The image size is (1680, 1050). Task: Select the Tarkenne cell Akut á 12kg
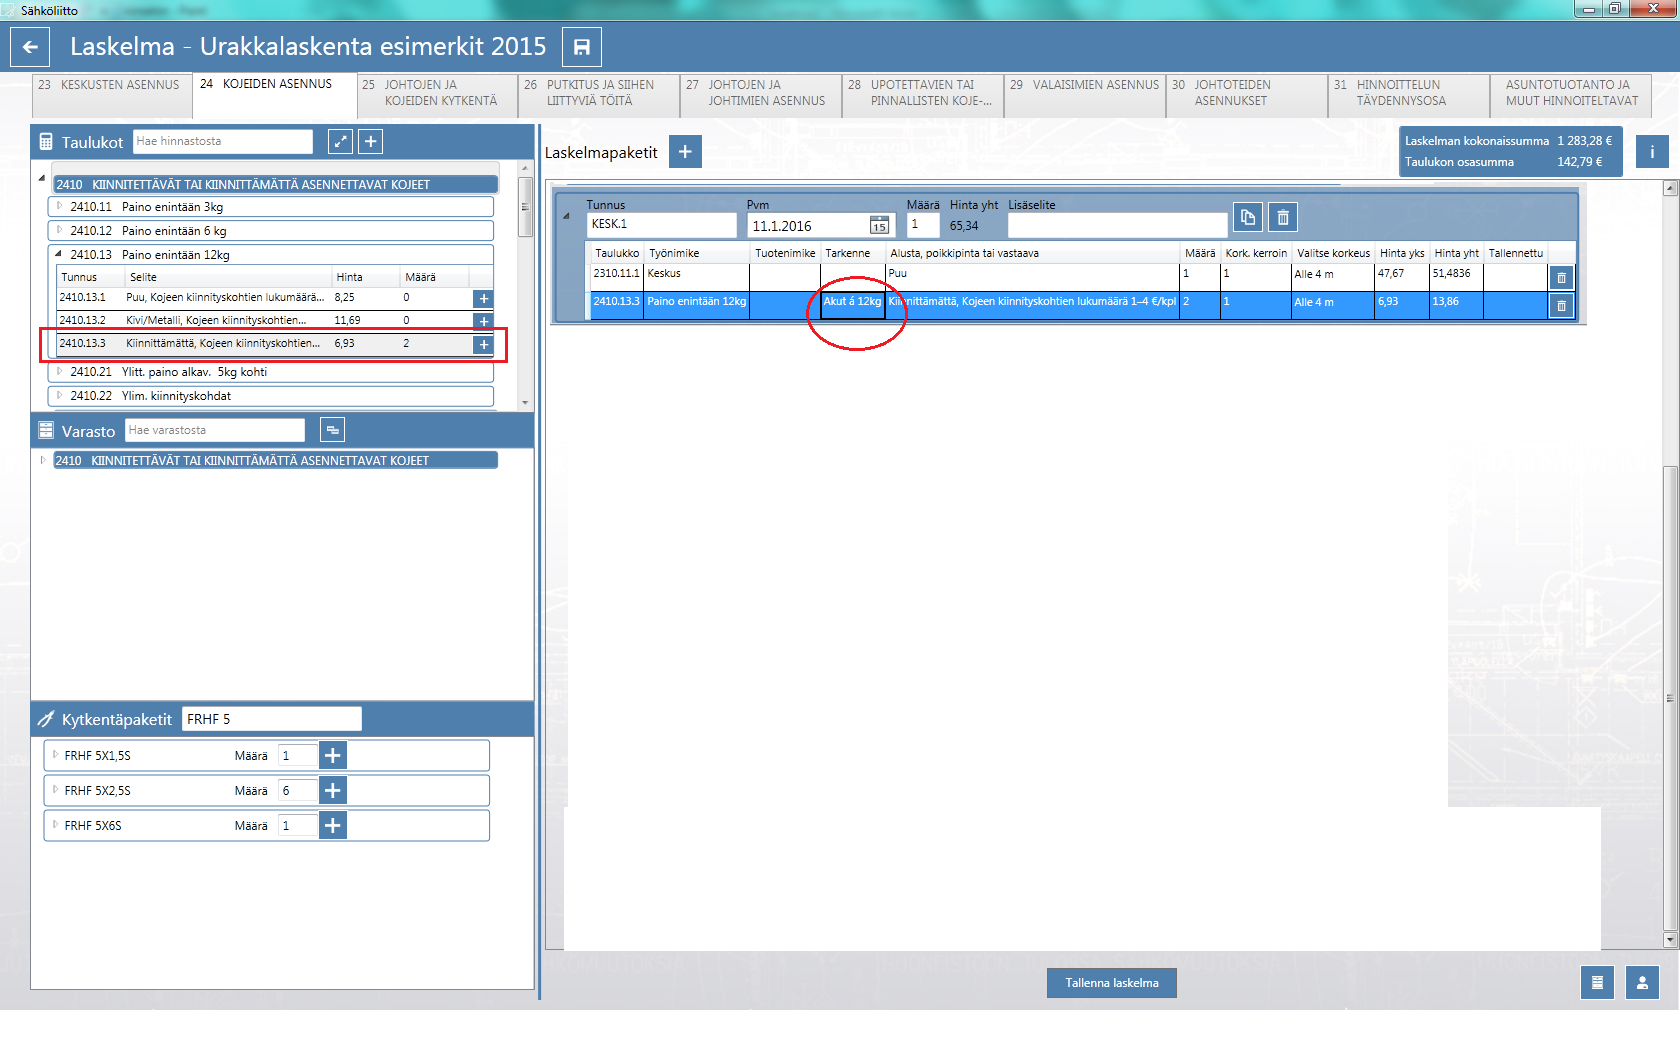[853, 305]
